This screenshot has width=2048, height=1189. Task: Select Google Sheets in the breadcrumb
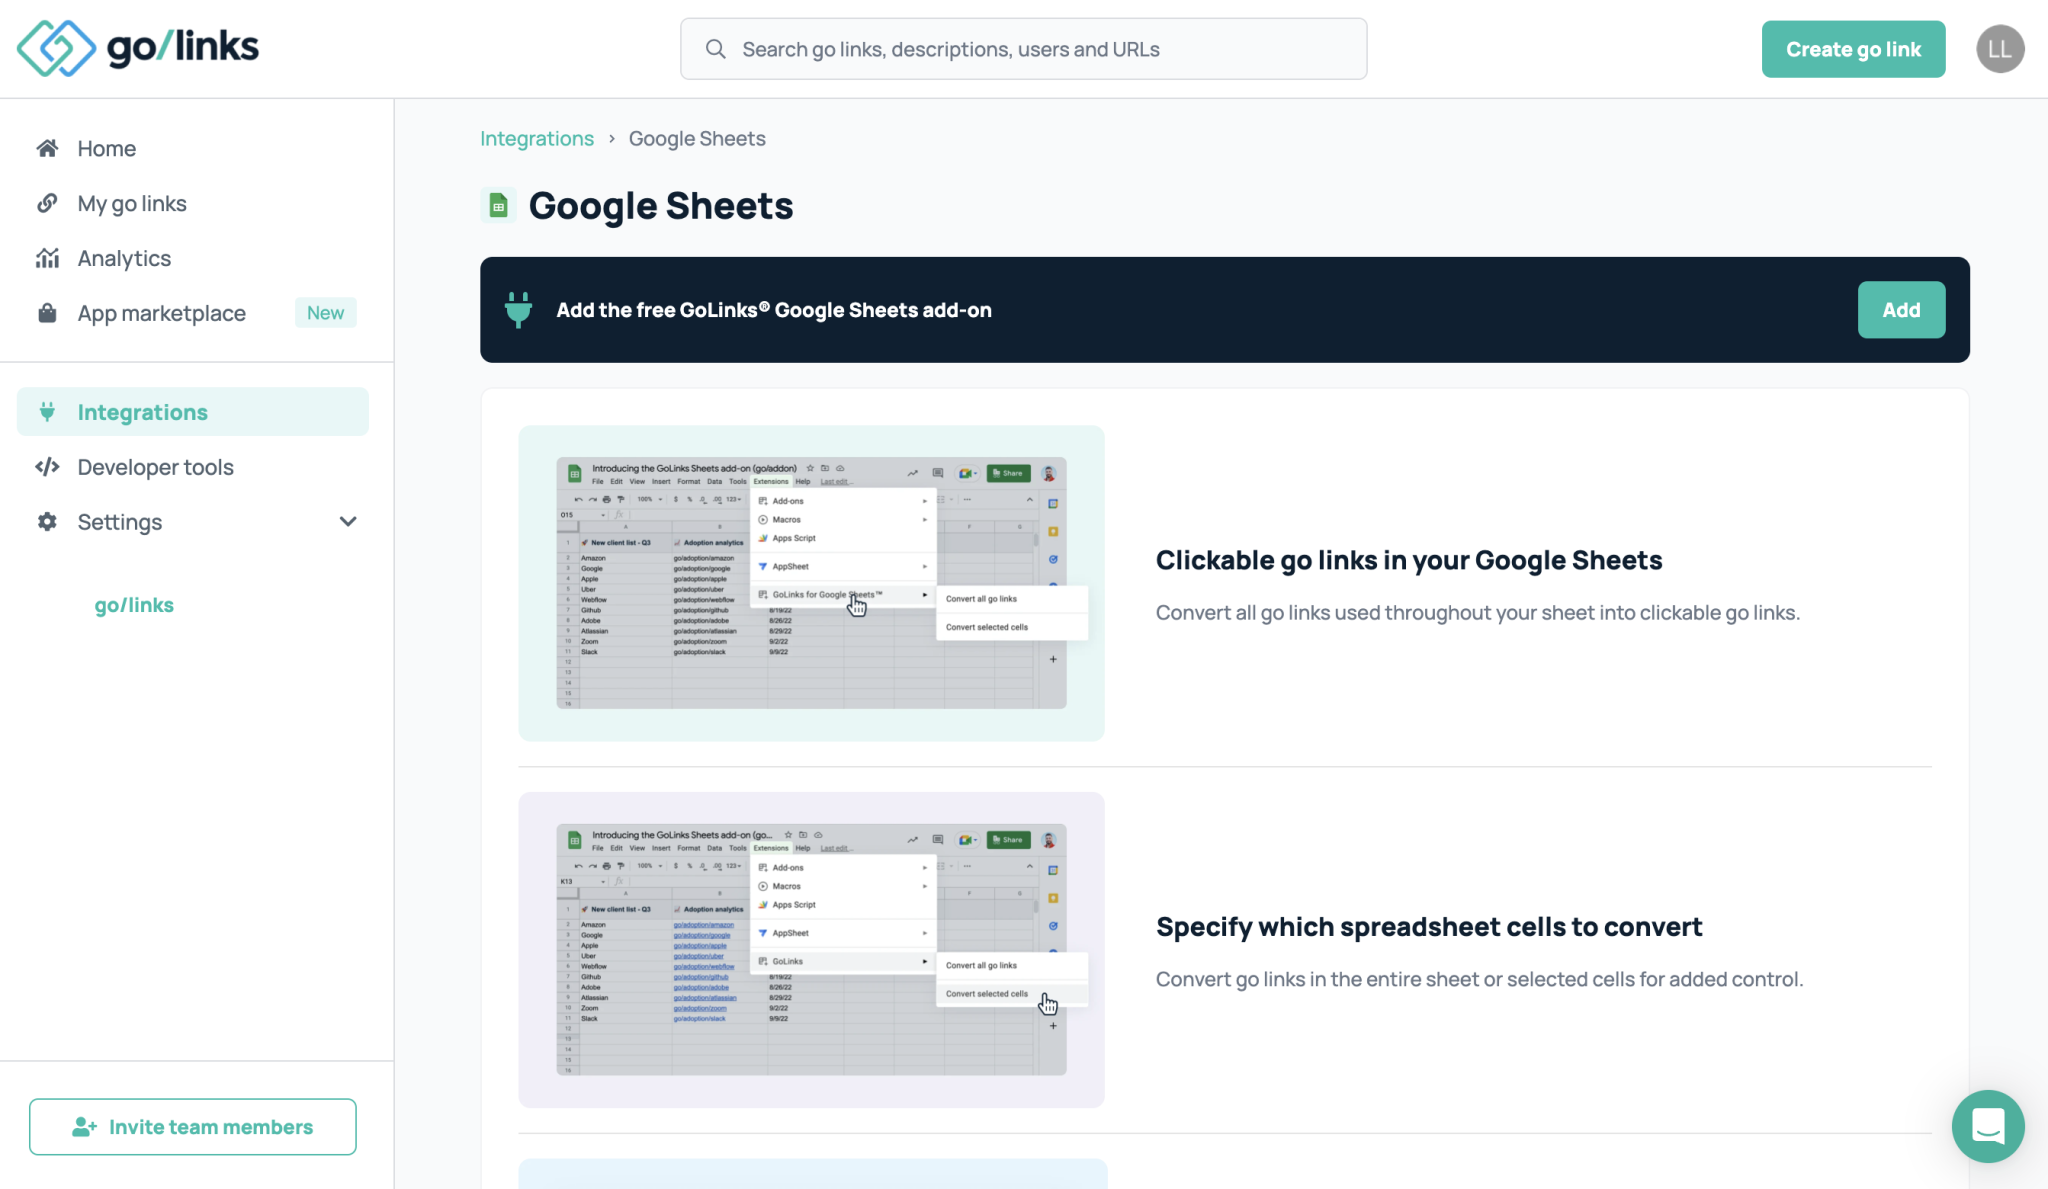coord(697,138)
